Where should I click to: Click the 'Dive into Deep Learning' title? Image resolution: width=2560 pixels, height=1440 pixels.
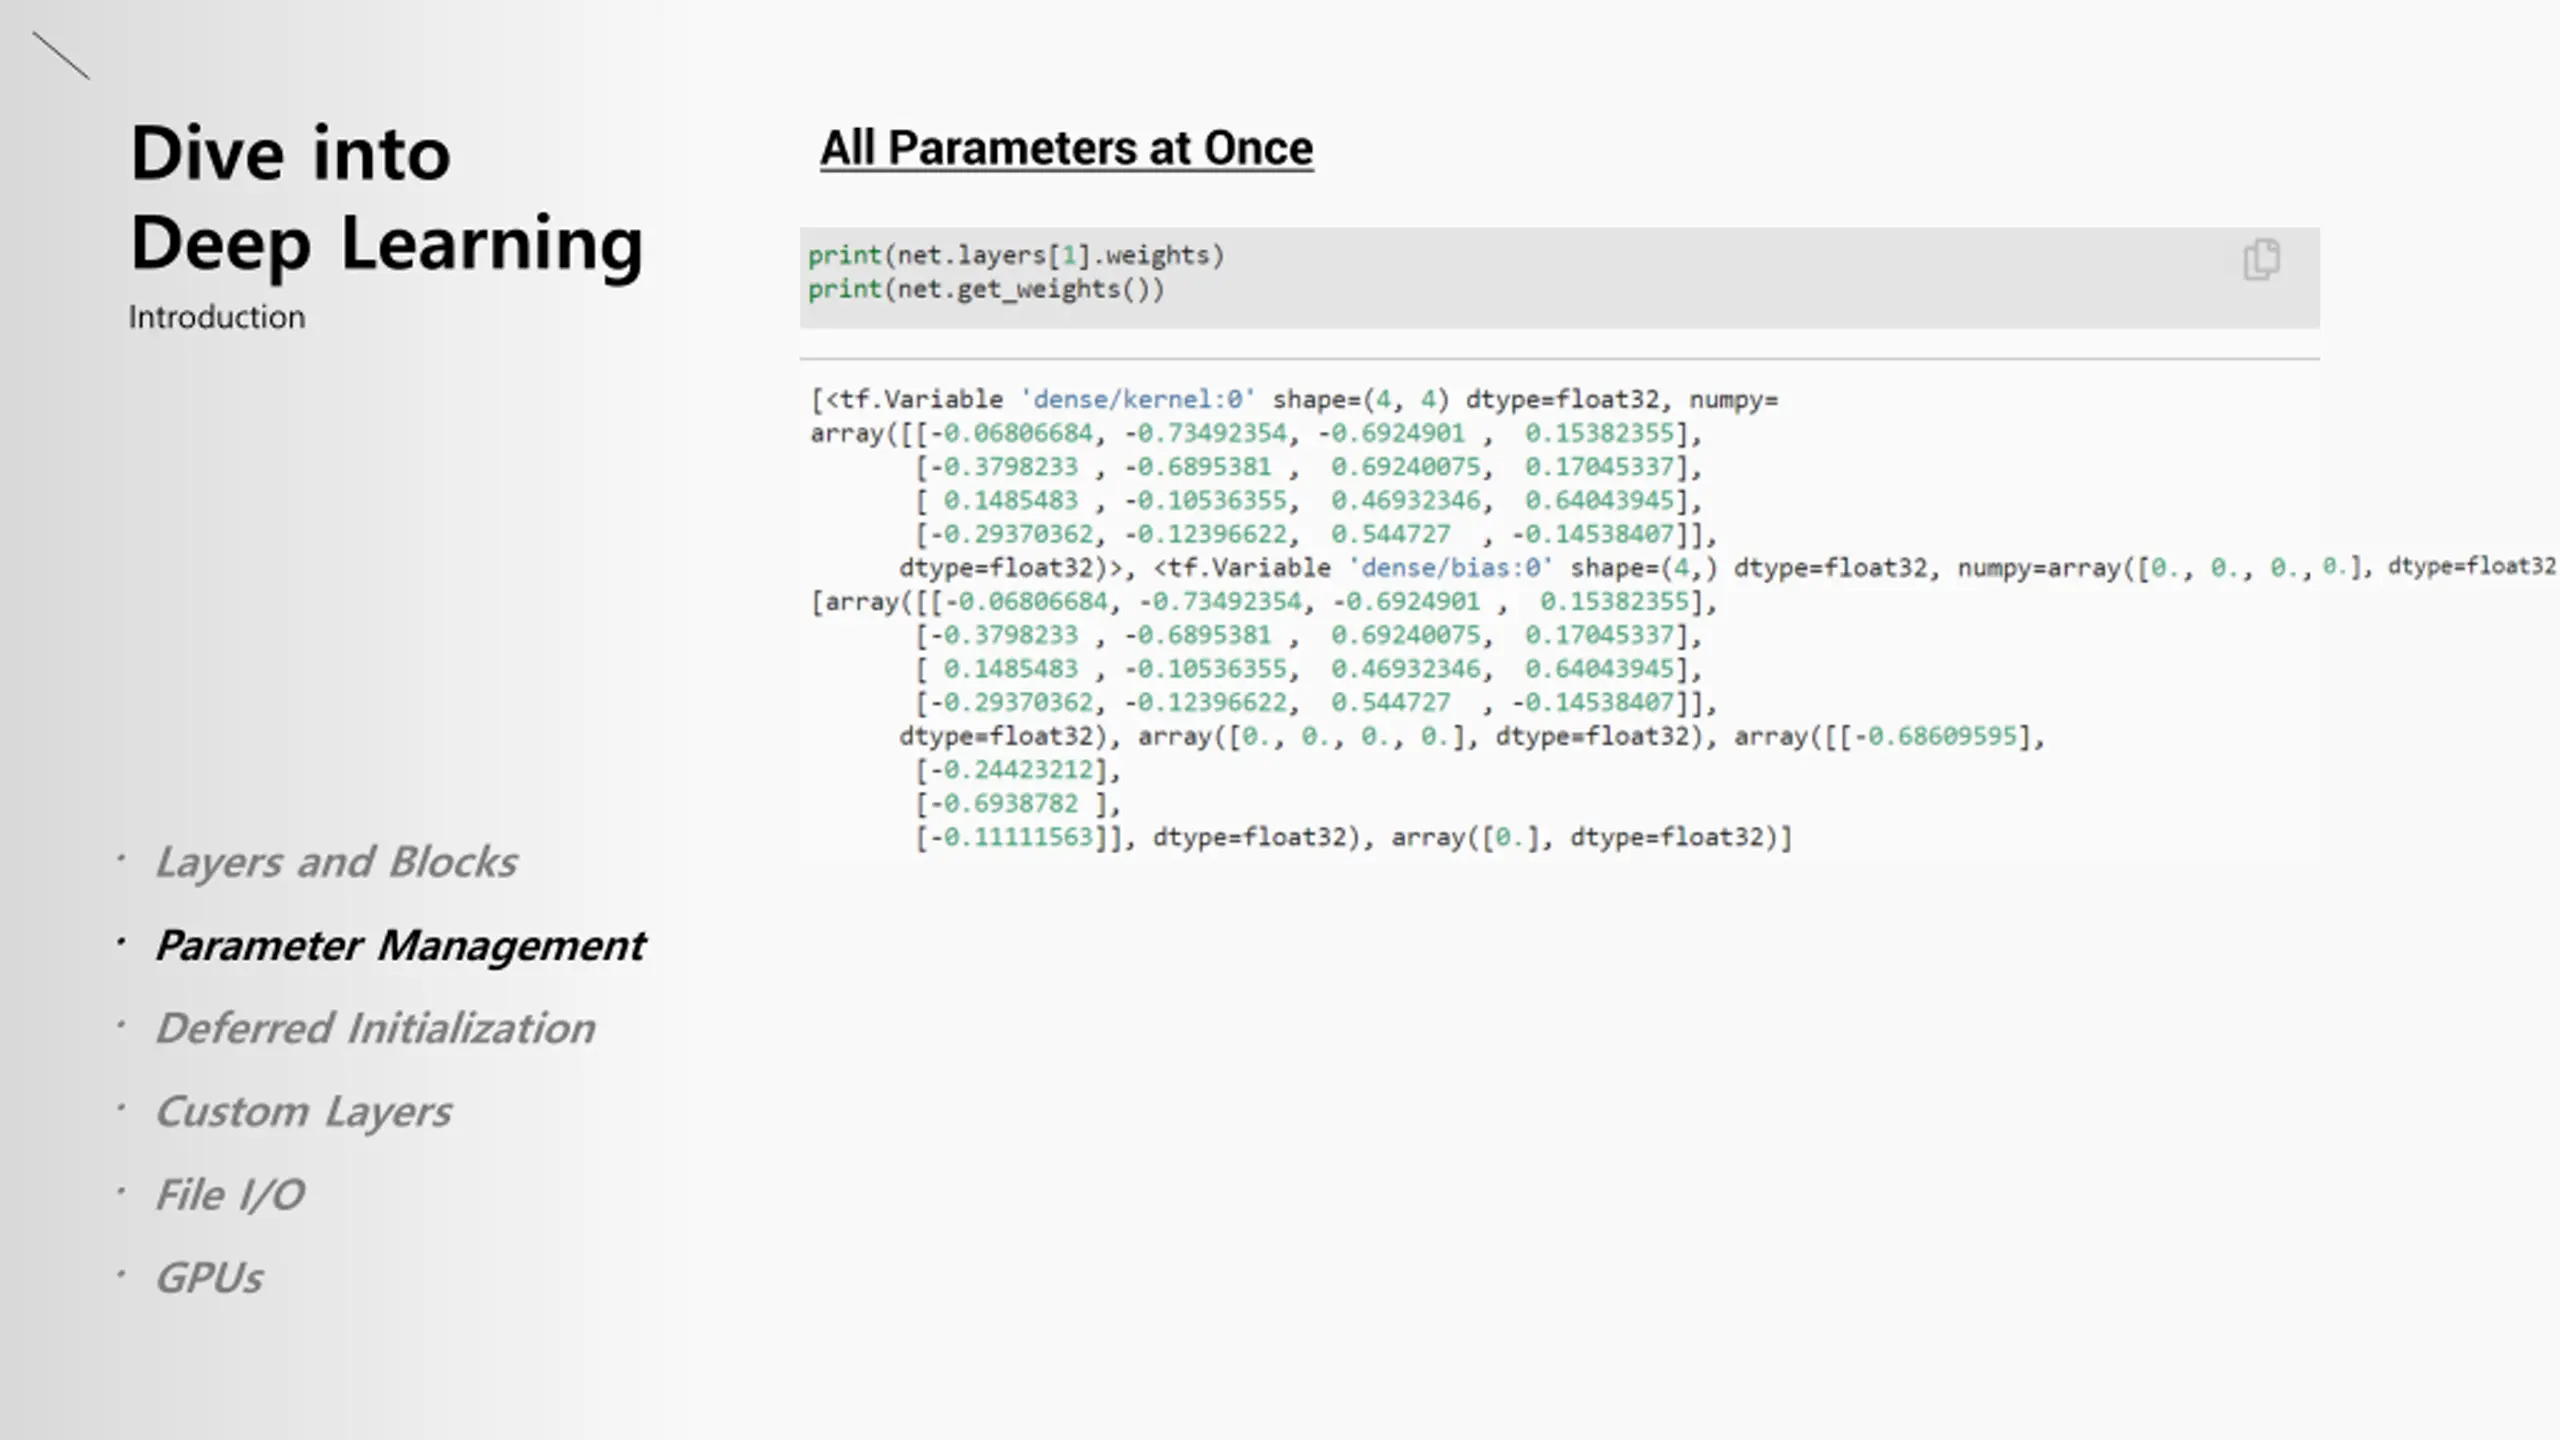point(387,198)
